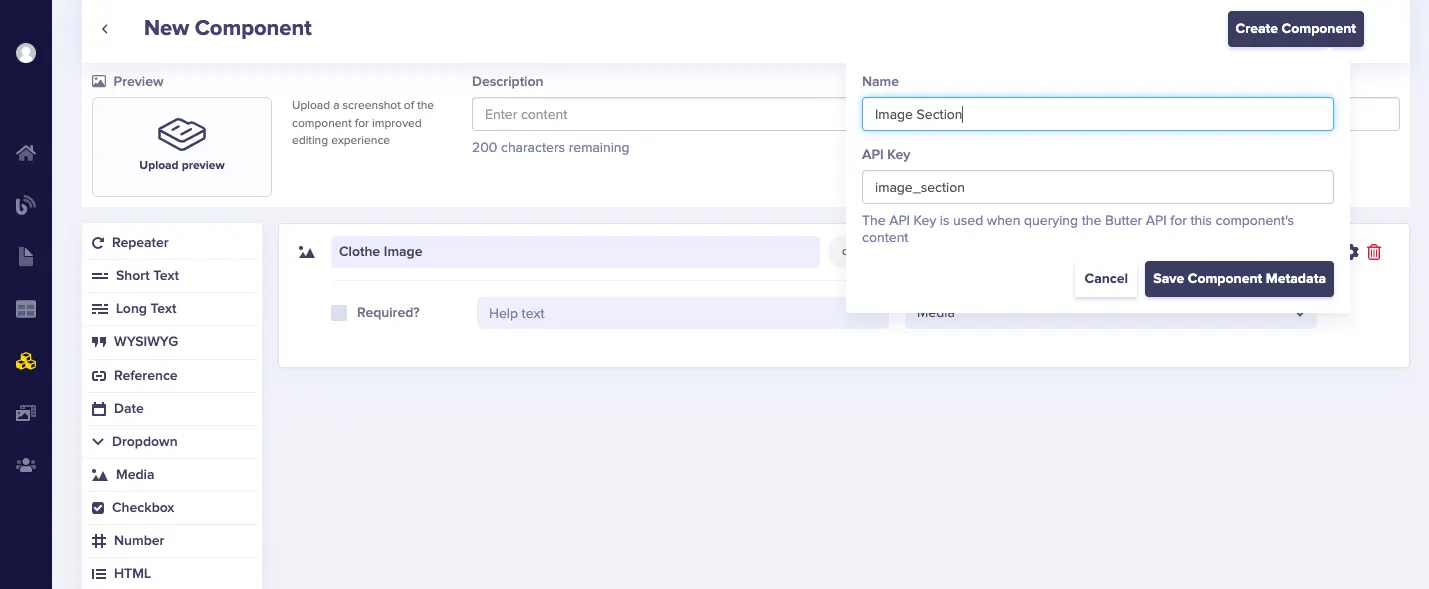Cancel the component metadata popup

pos(1105,279)
